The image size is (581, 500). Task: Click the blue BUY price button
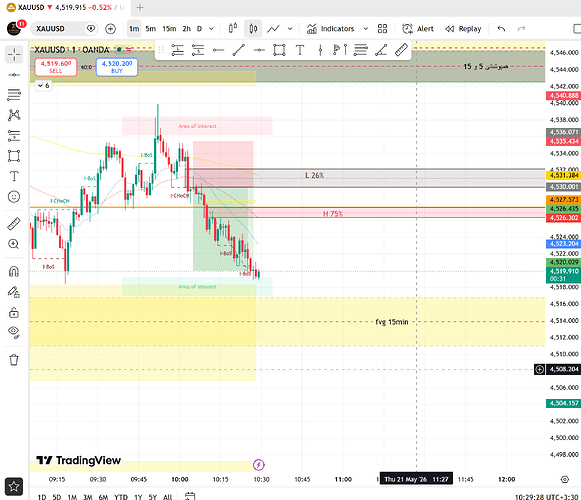pyautogui.click(x=117, y=67)
